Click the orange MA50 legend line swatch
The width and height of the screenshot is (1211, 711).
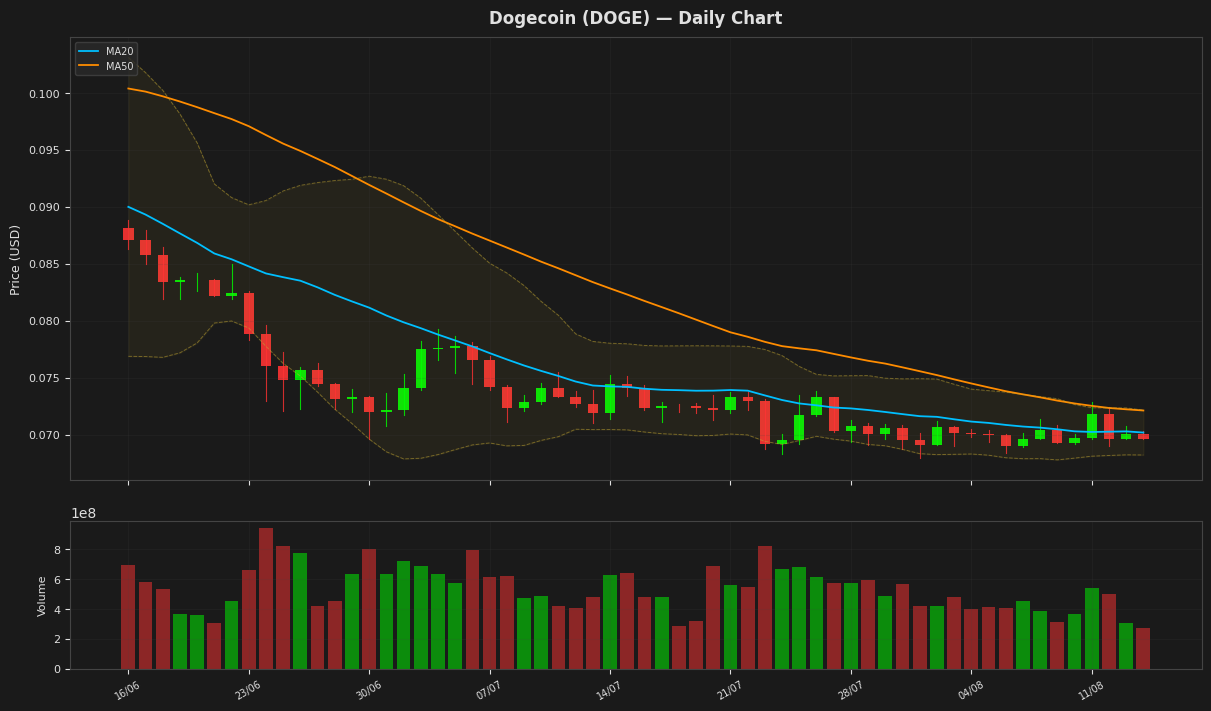point(88,66)
